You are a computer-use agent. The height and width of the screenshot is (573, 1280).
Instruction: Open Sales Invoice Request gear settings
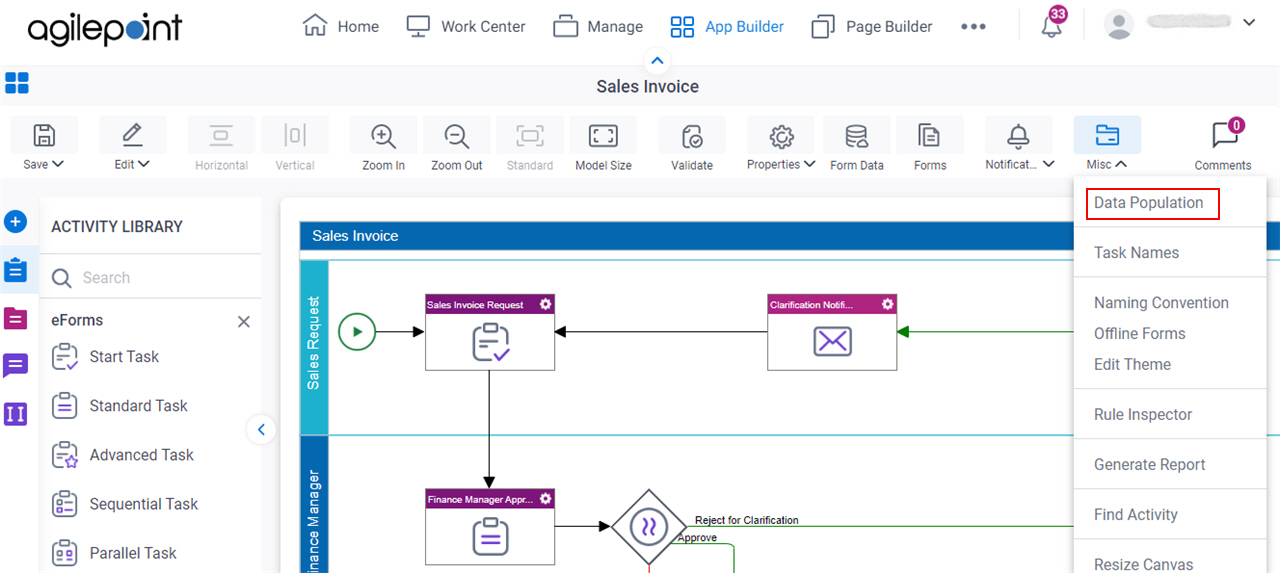pos(545,304)
